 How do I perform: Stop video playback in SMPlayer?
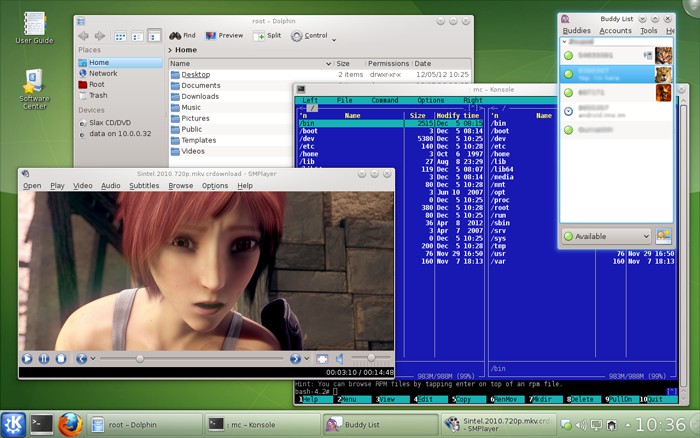(x=61, y=359)
